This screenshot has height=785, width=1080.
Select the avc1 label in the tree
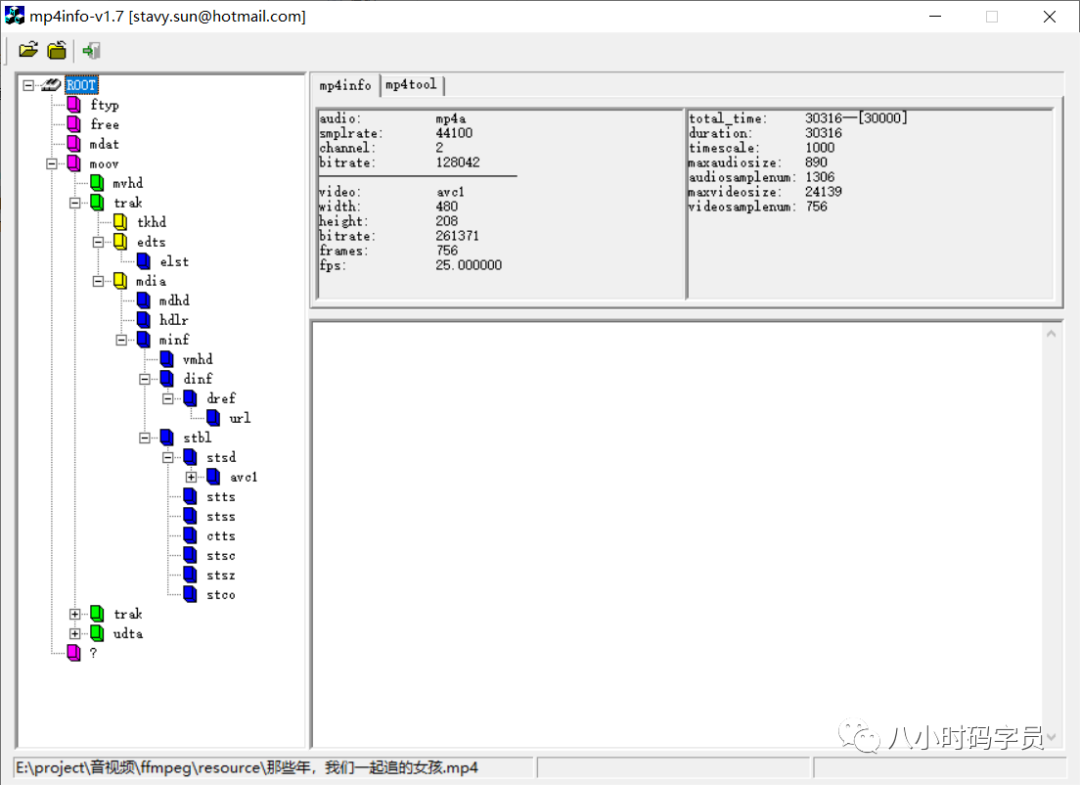coord(244,477)
